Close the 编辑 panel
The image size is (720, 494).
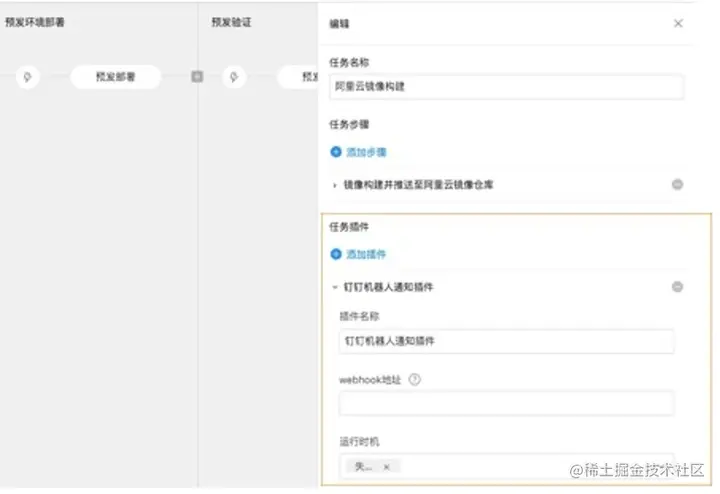click(678, 23)
